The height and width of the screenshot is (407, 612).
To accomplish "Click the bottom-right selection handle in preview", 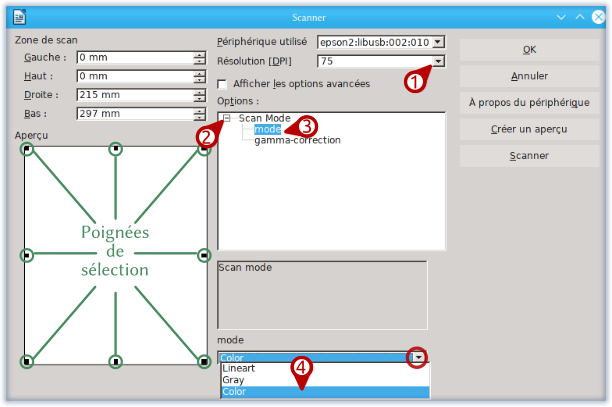I will coord(204,360).
